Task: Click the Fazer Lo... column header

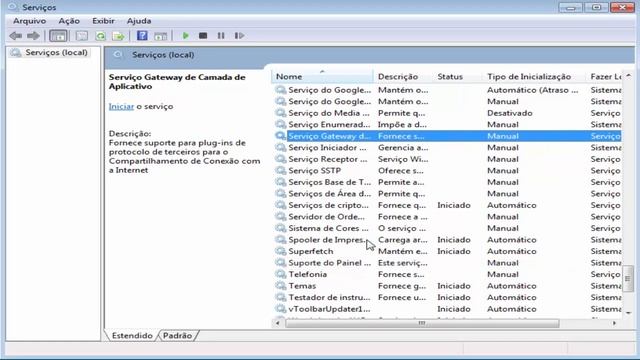Action: (606, 77)
